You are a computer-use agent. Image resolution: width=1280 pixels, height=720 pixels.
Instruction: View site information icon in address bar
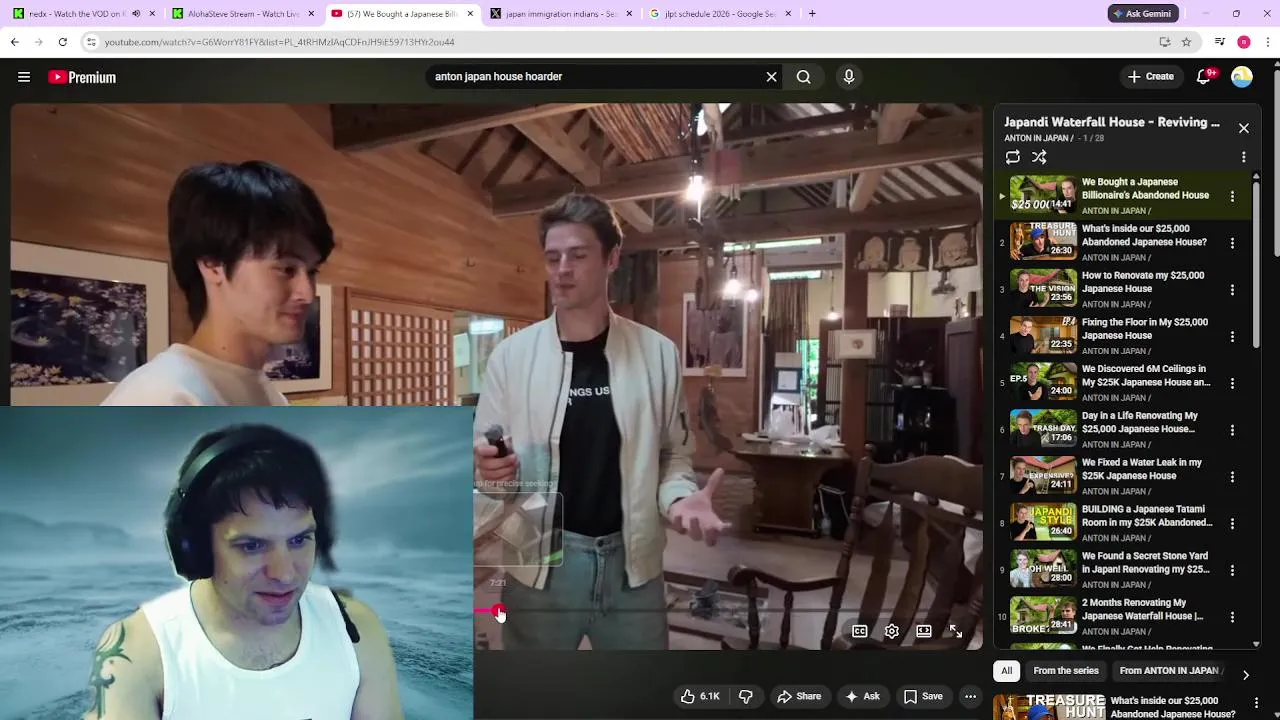click(x=91, y=42)
